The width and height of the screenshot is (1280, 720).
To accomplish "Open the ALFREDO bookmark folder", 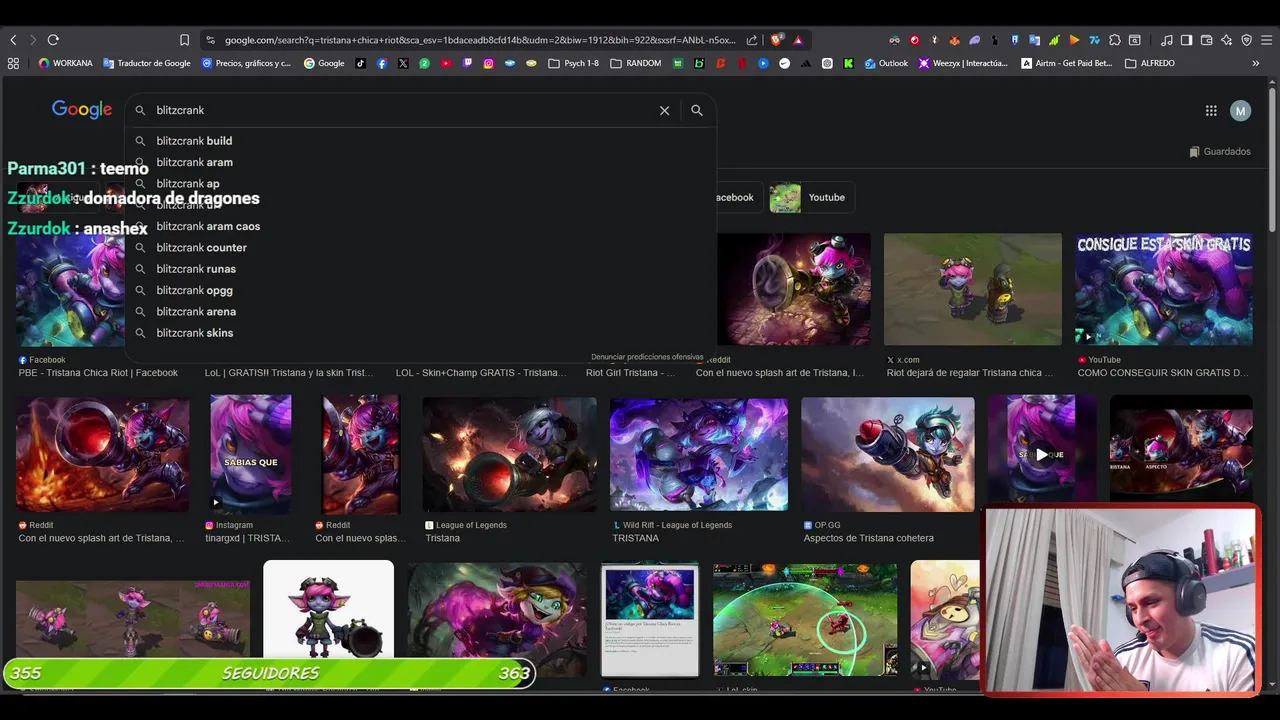I will [x=1150, y=63].
